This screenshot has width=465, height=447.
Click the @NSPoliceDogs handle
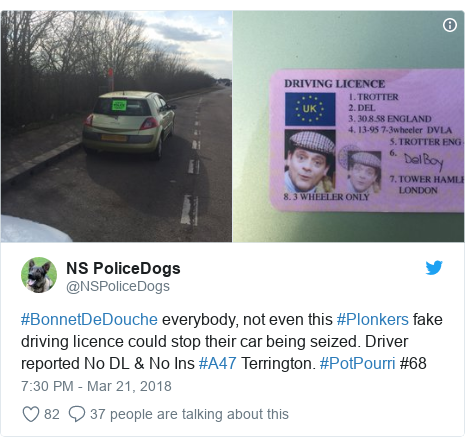point(118,286)
